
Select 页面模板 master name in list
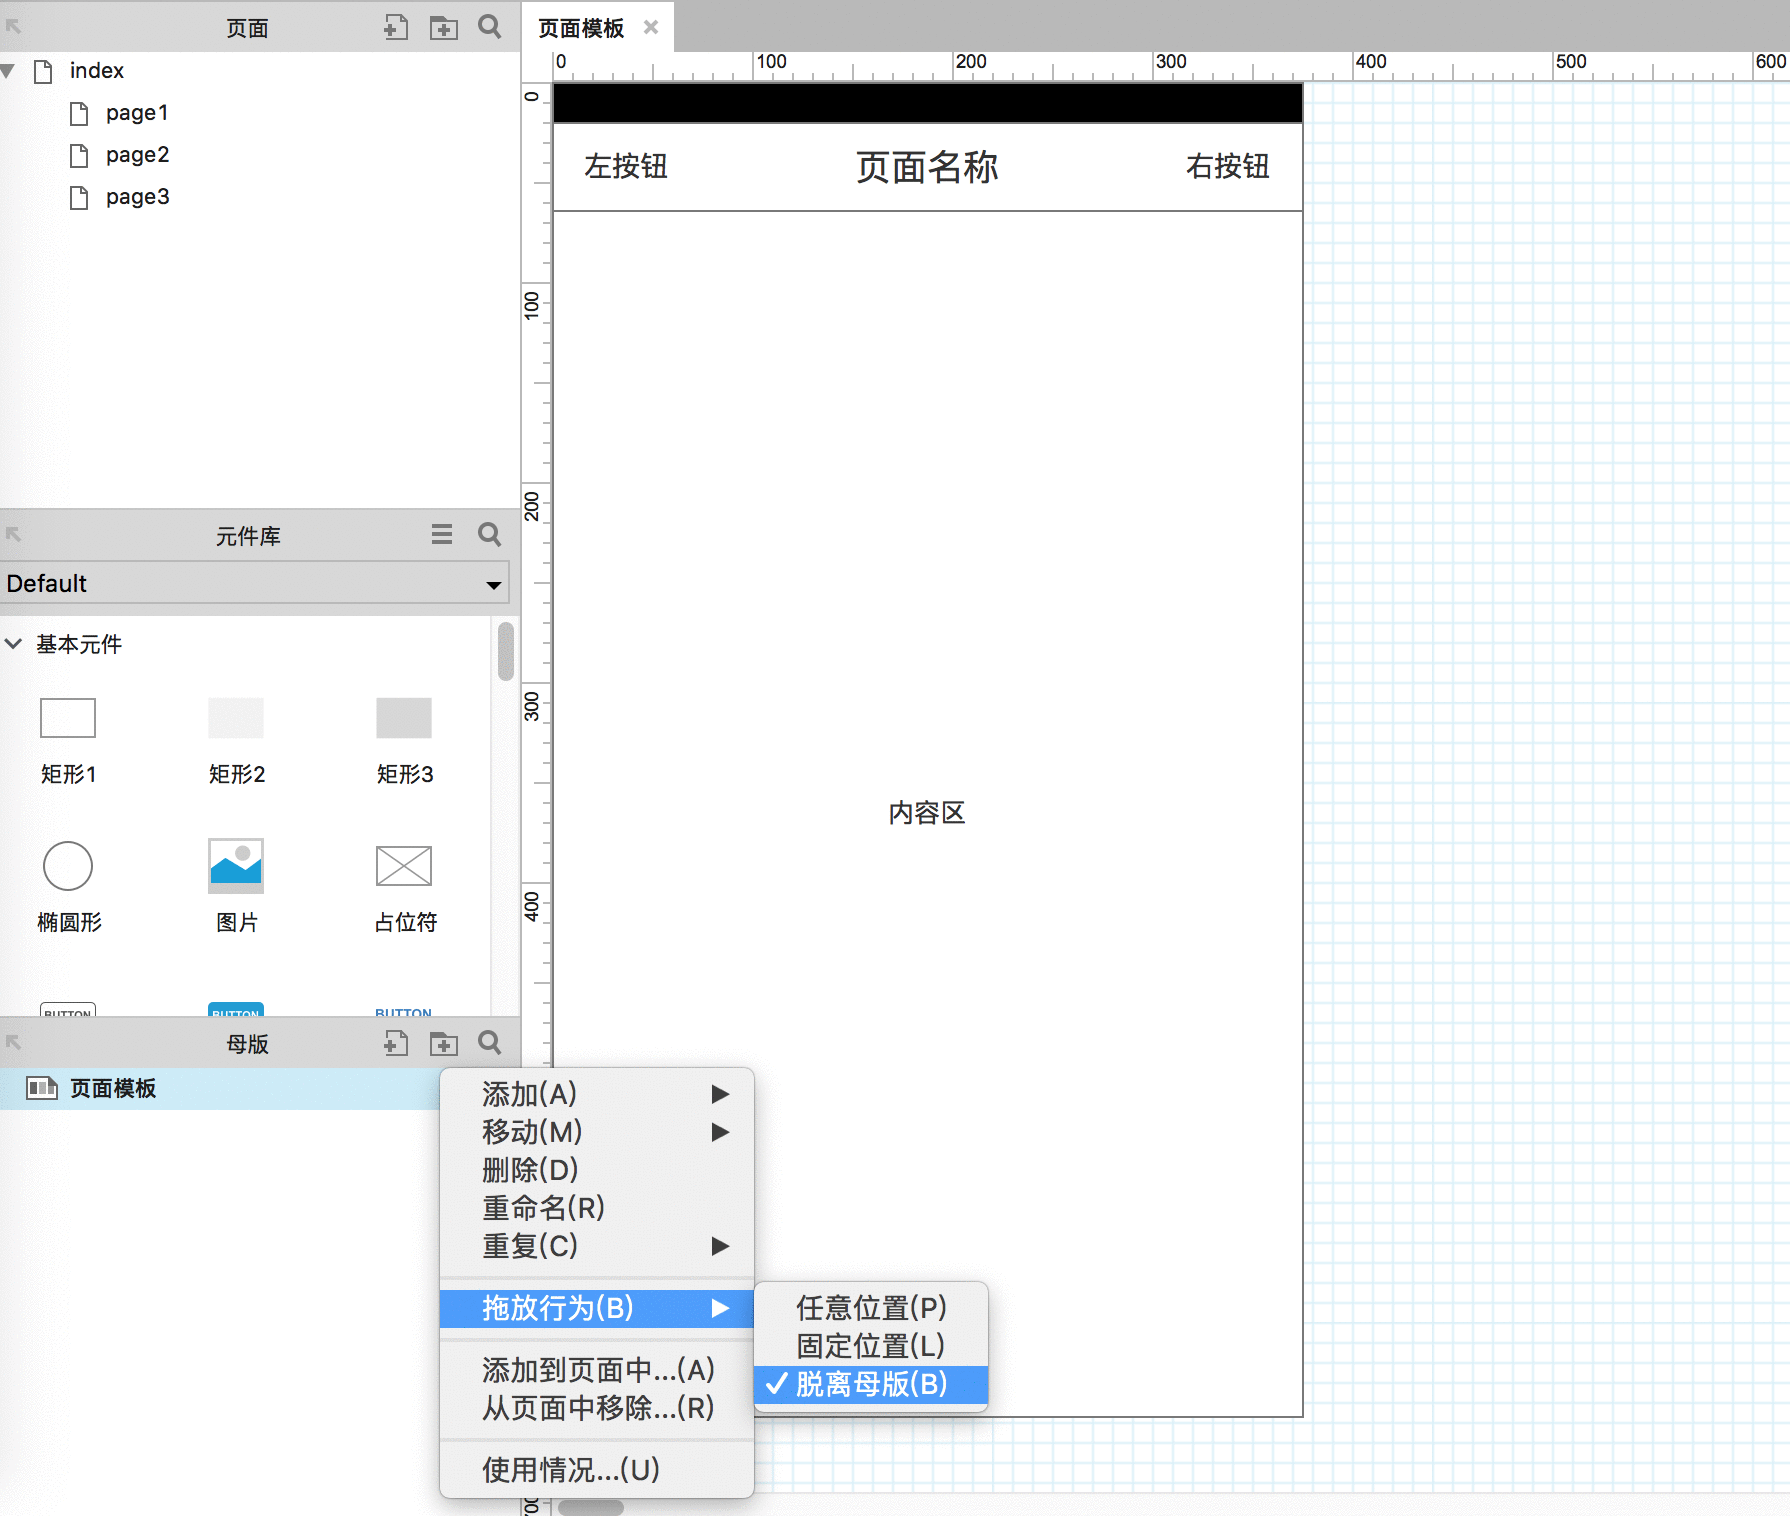tap(113, 1088)
